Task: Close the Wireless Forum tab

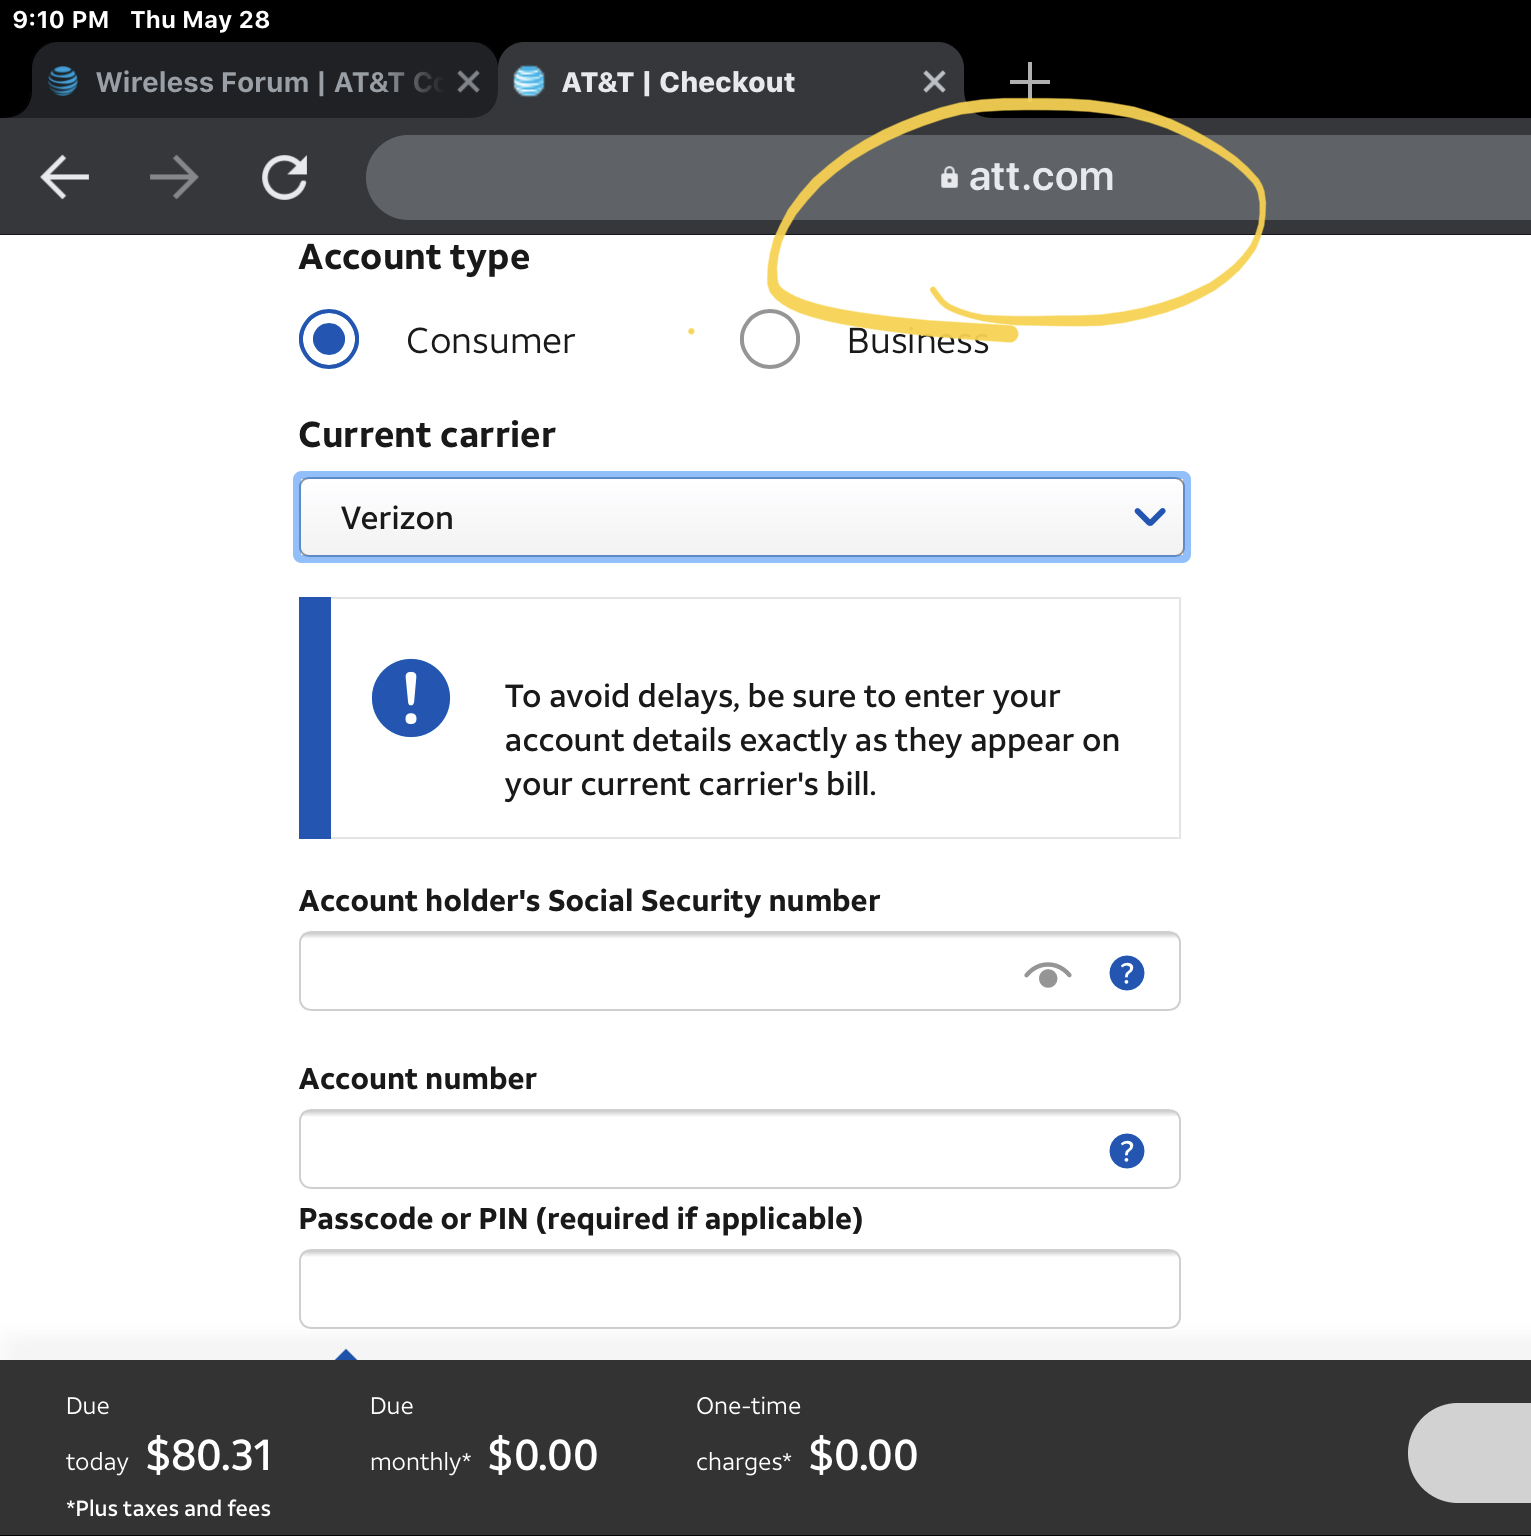Action: point(468,82)
